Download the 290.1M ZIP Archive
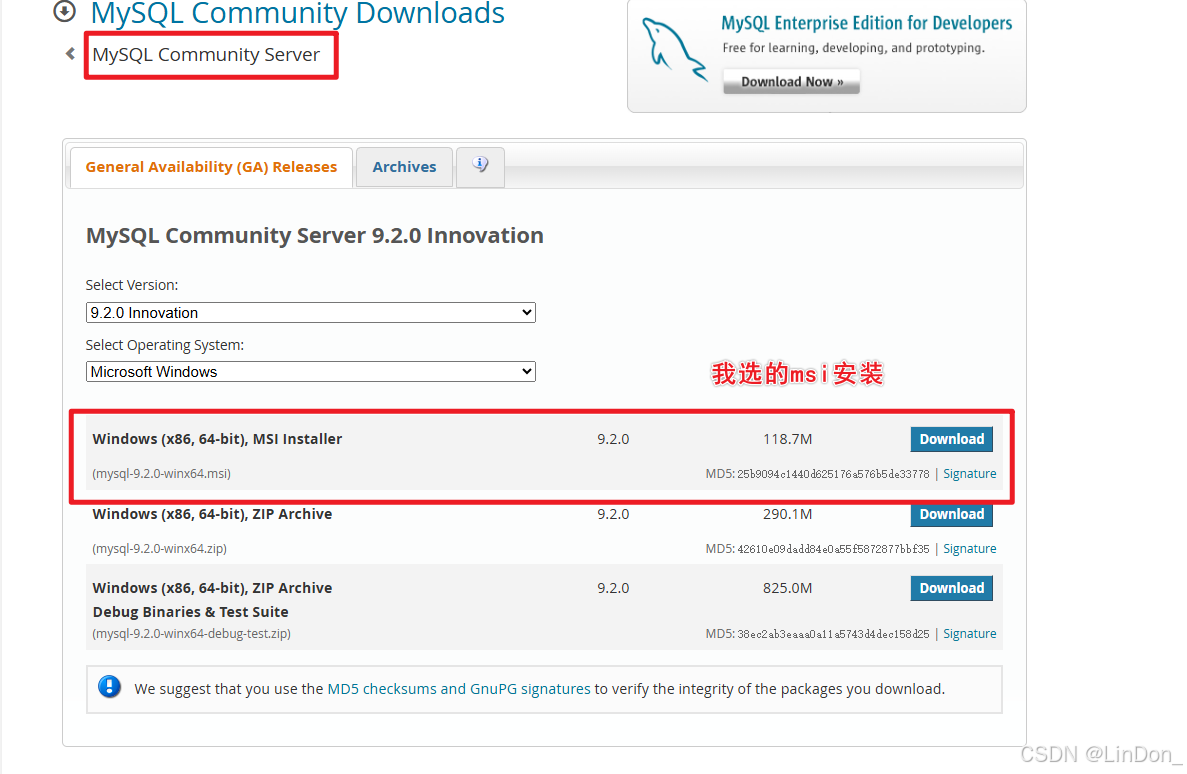 (x=952, y=514)
